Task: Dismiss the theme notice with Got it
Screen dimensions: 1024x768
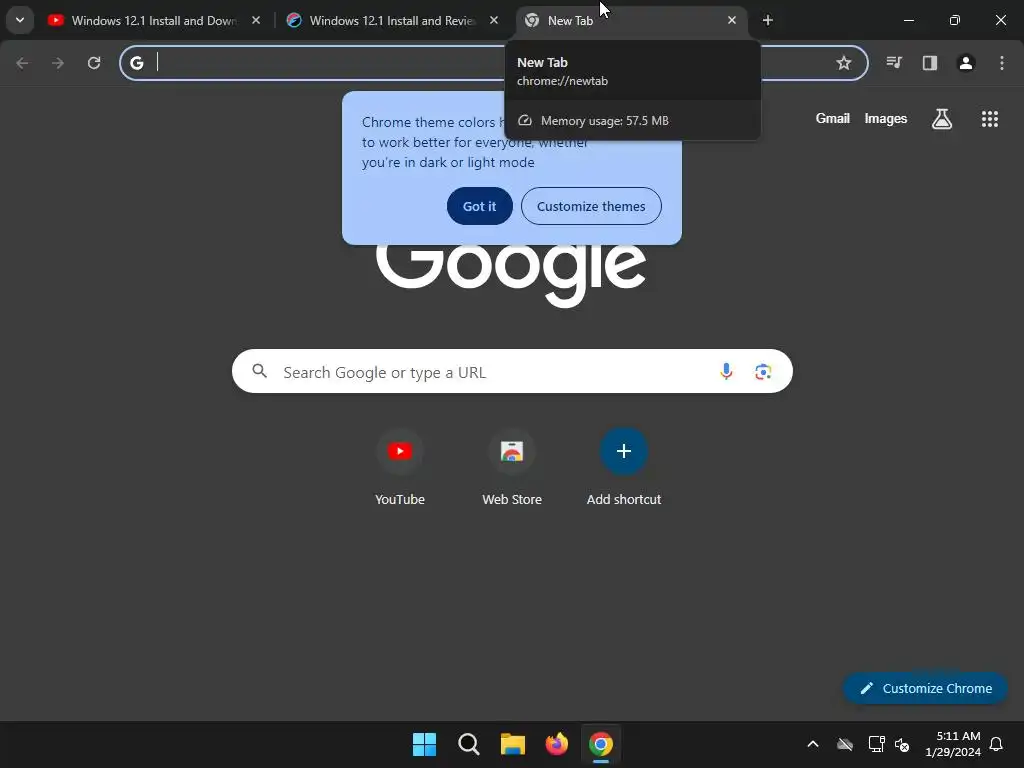Action: (x=479, y=206)
